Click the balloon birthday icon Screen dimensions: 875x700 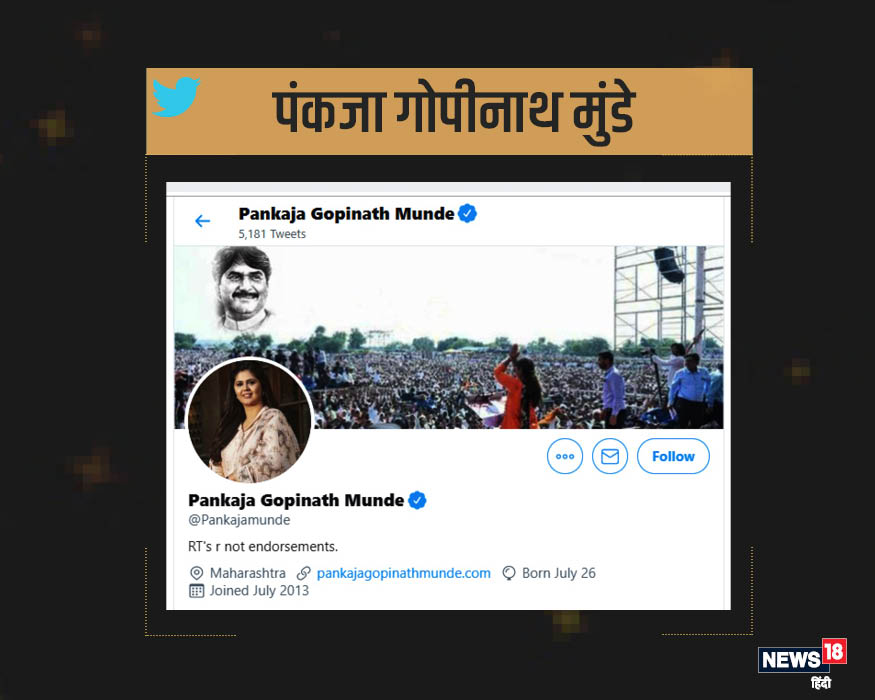tap(508, 573)
